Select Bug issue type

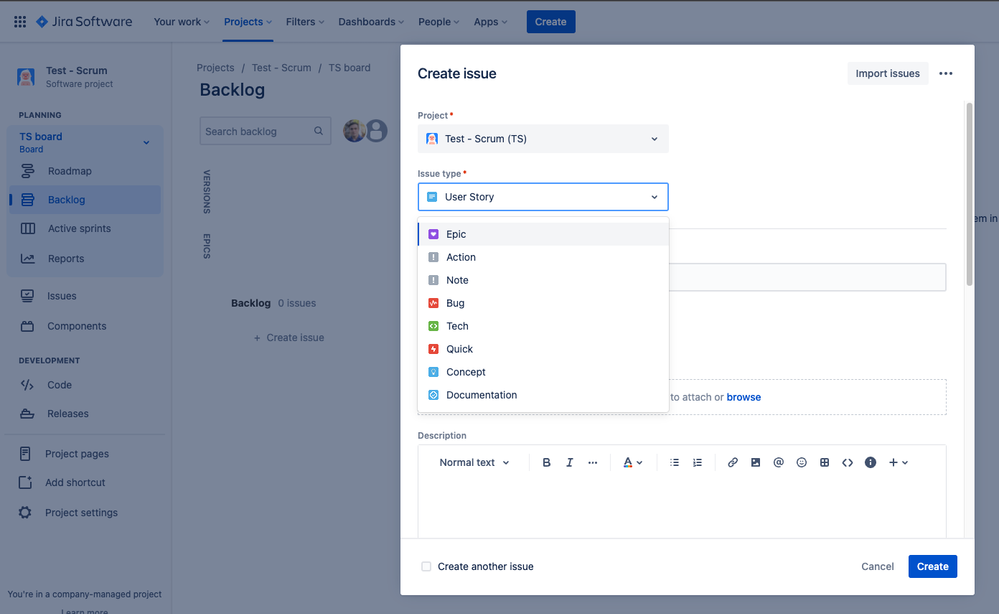[x=543, y=303]
